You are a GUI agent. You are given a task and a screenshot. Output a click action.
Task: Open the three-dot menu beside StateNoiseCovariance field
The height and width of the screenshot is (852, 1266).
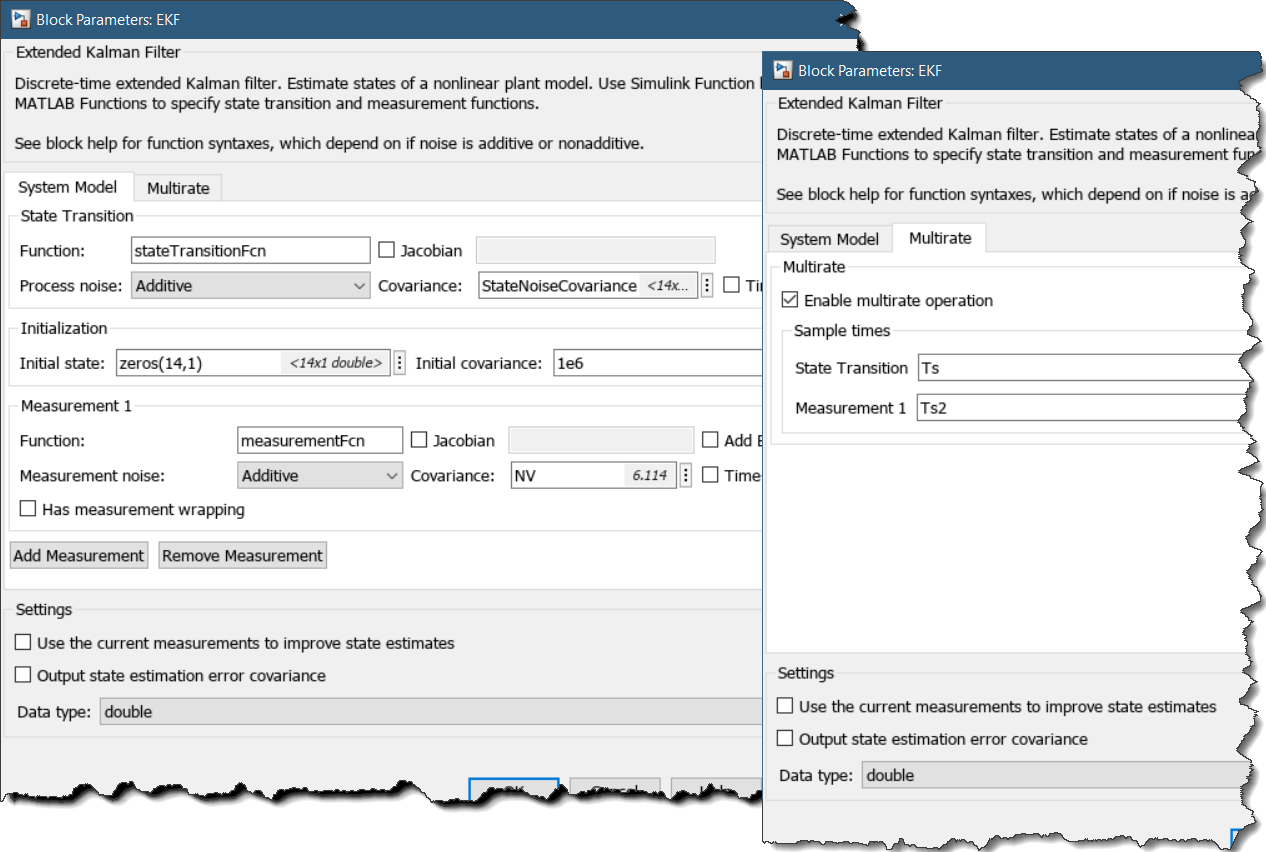[x=707, y=286]
